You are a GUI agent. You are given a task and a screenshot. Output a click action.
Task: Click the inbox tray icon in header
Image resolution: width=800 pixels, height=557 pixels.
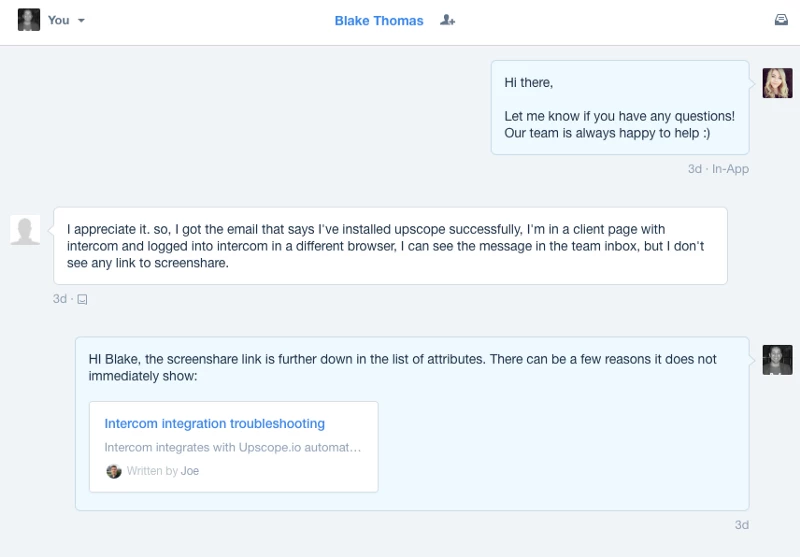tap(781, 20)
